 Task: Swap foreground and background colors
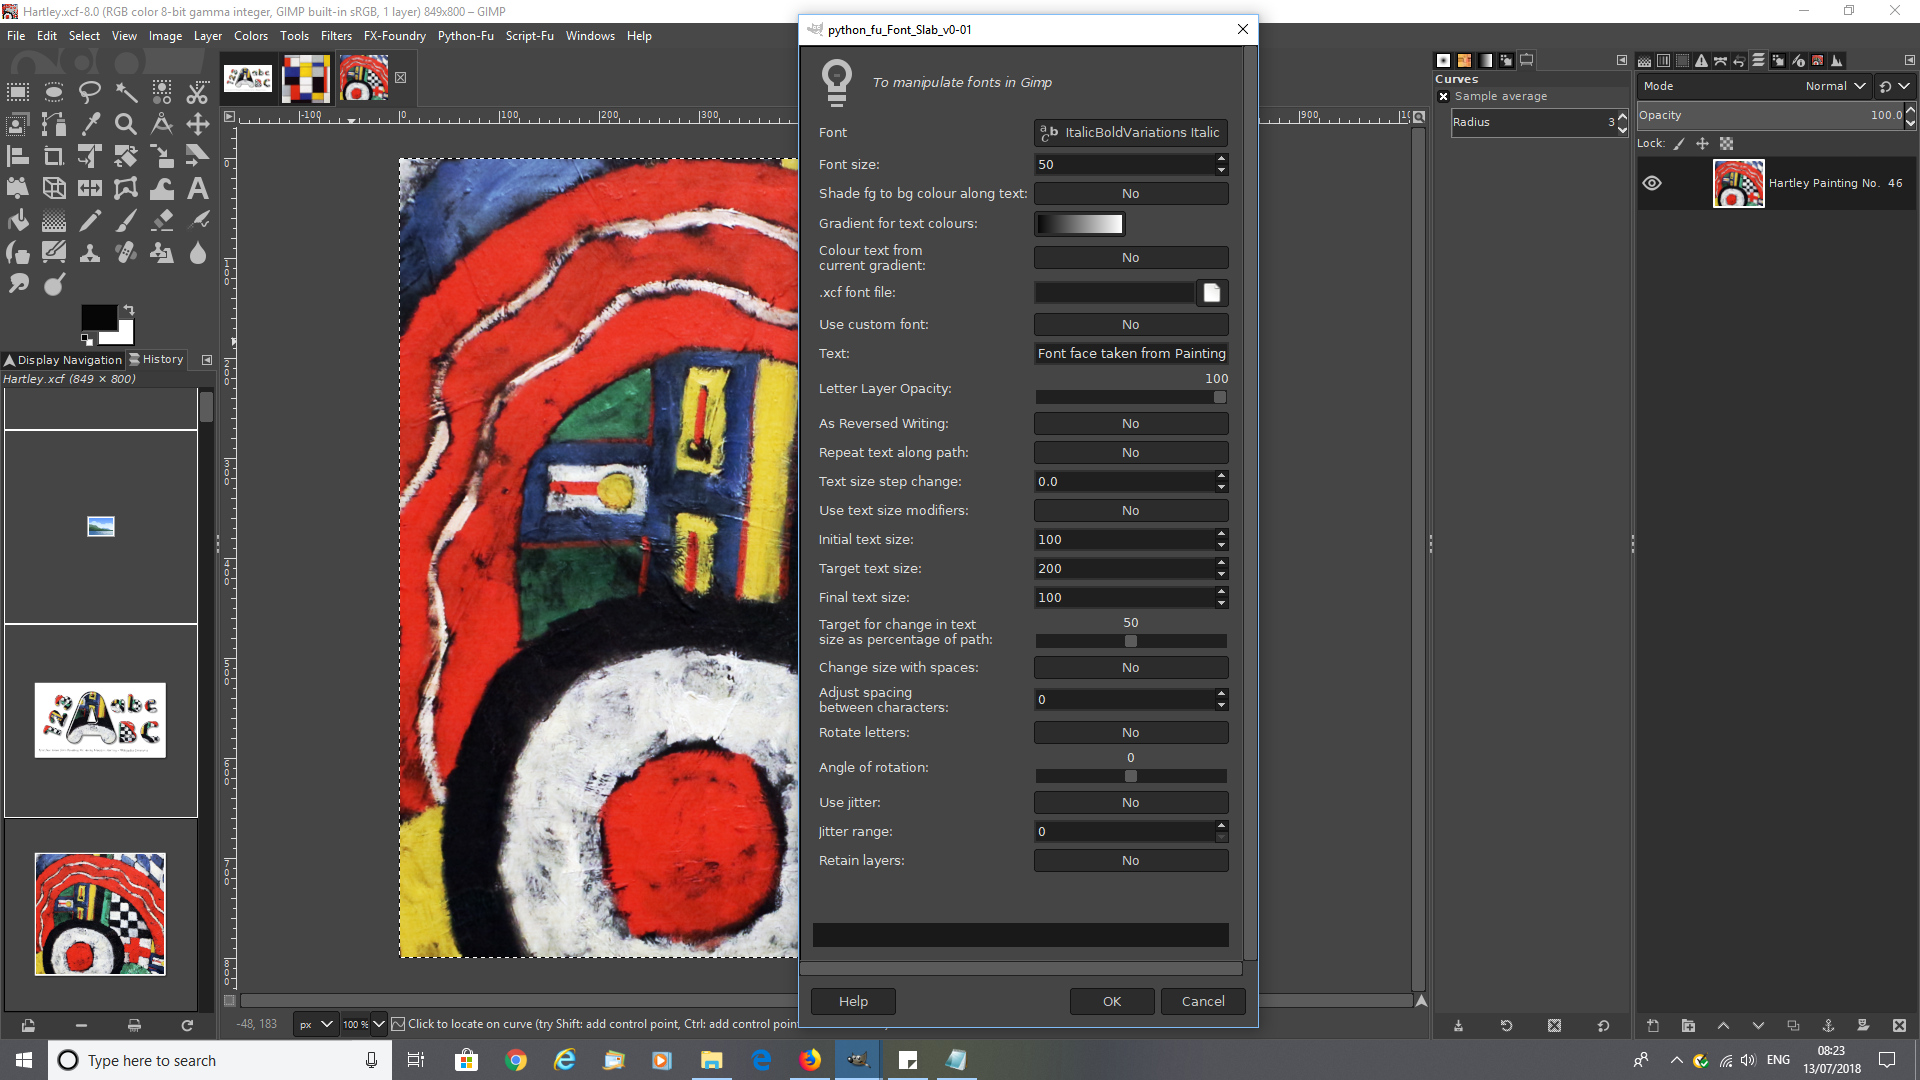[x=128, y=310]
